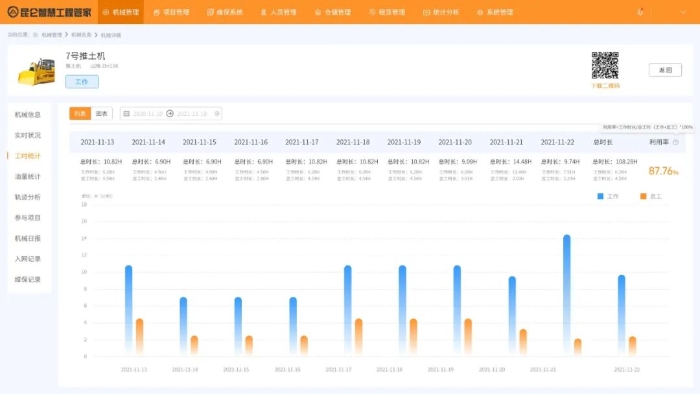Click the tallest blue bar for 2021-11-21
The height and width of the screenshot is (394, 700).
pyautogui.click(x=567, y=294)
